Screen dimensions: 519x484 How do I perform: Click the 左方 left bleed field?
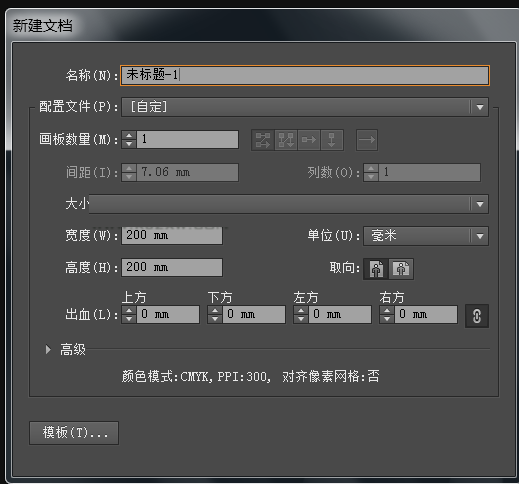(x=340, y=314)
